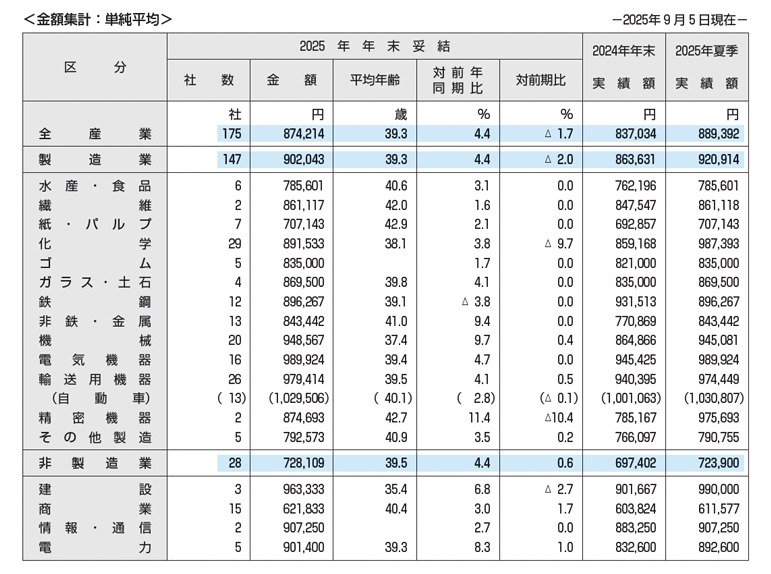Select the 全産業 row label

pyautogui.click(x=95, y=132)
